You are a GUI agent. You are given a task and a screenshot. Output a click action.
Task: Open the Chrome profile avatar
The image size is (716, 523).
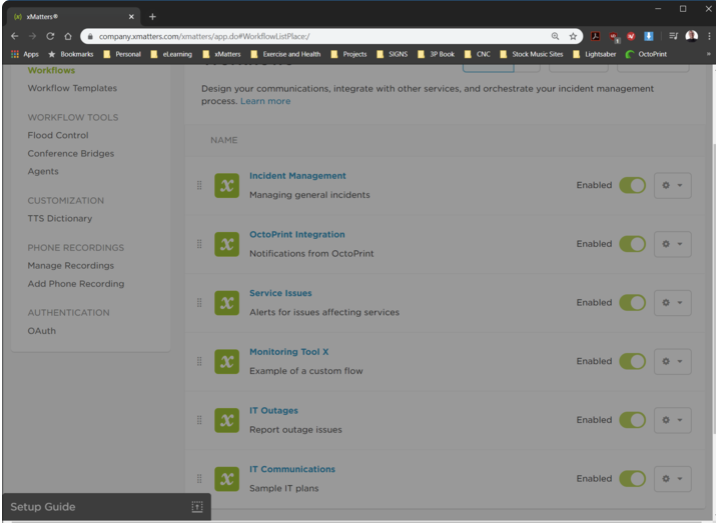tap(691, 36)
